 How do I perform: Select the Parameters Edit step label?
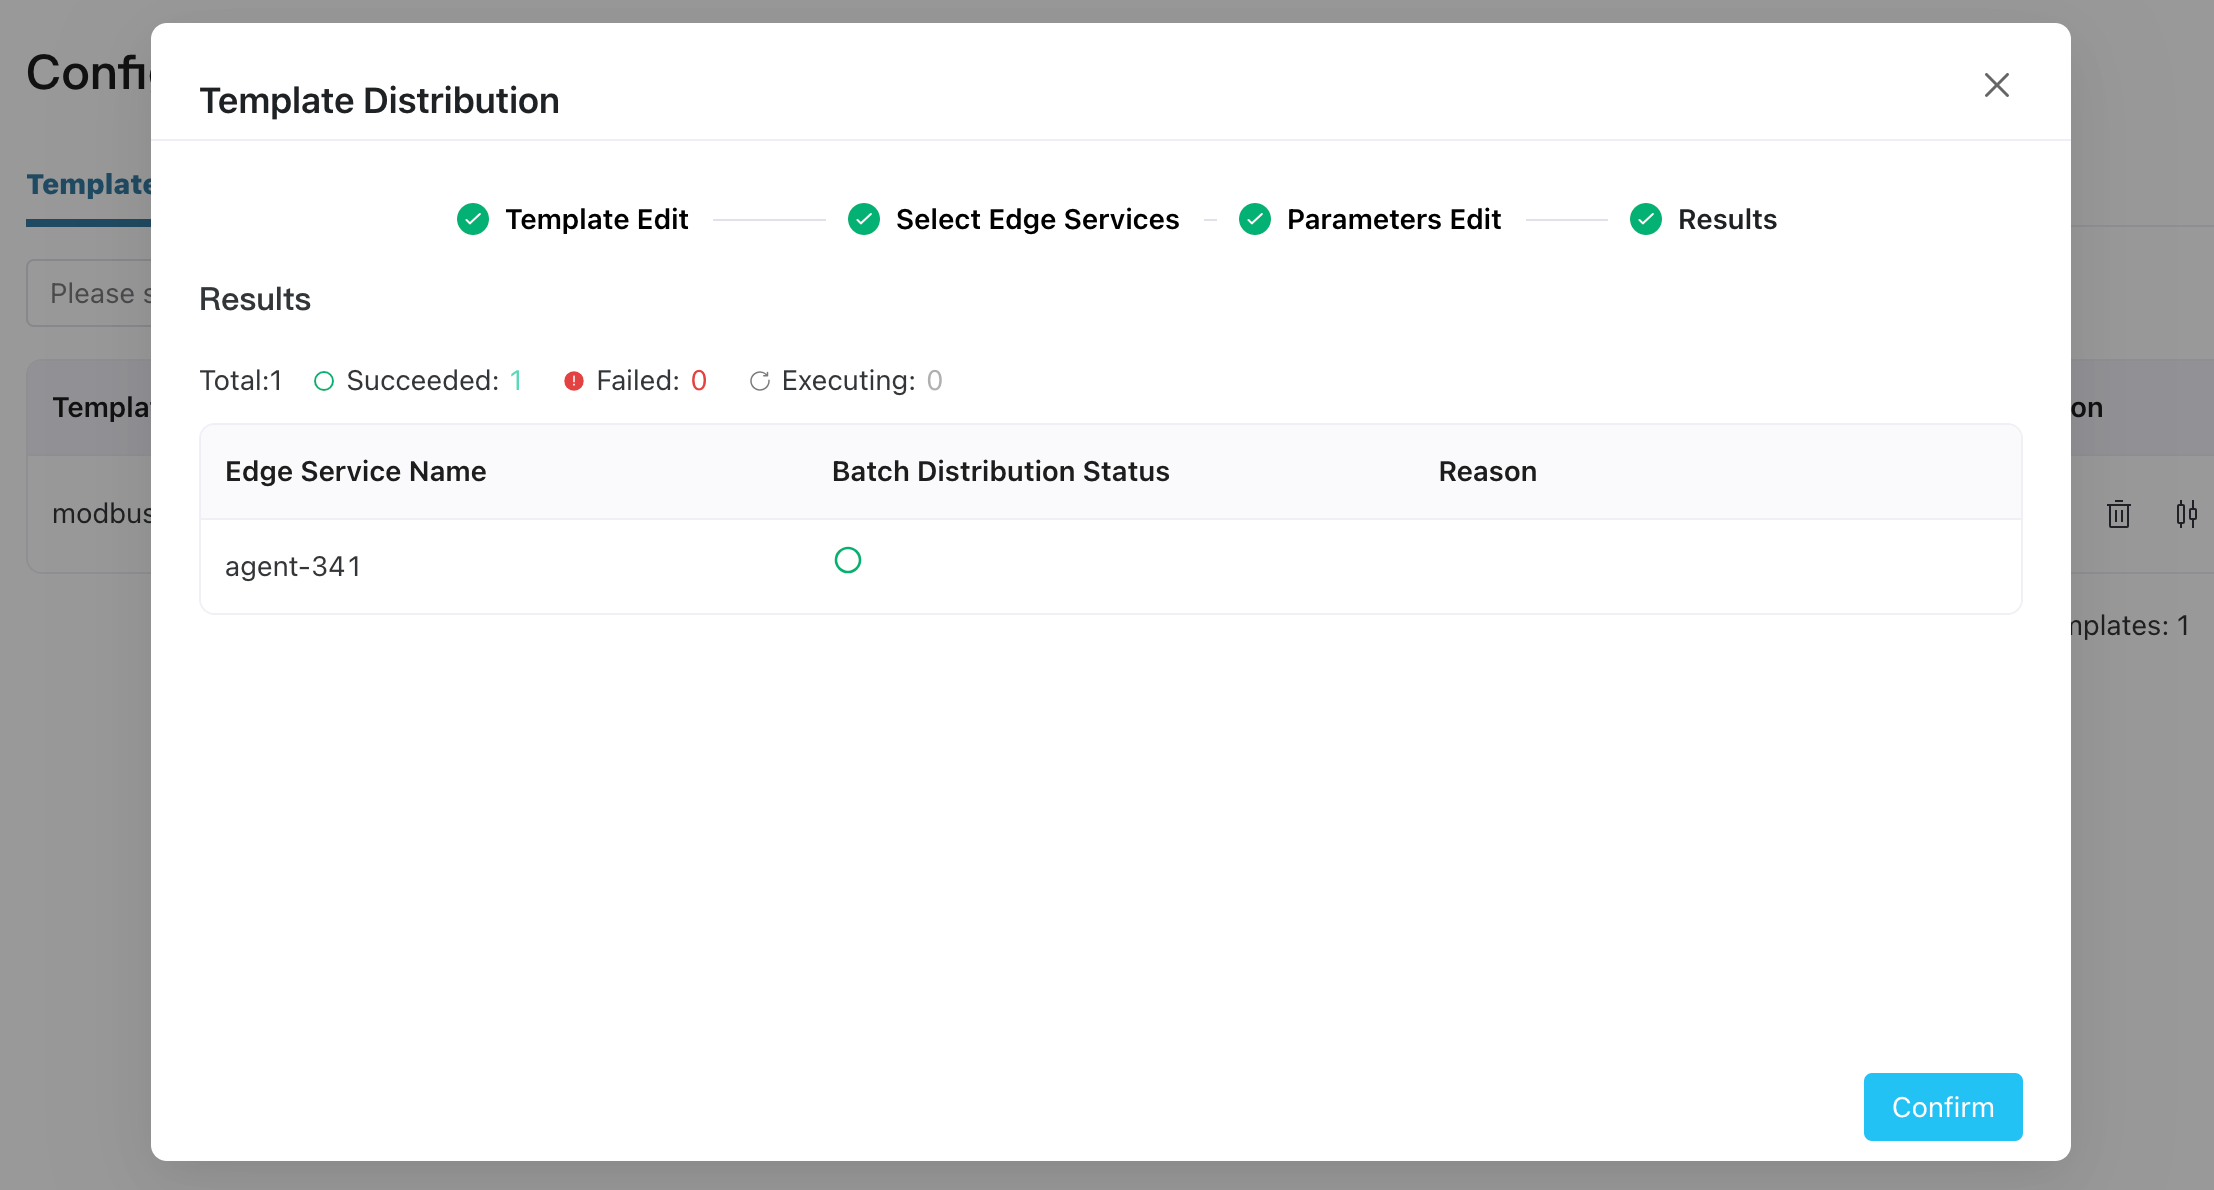click(1393, 219)
